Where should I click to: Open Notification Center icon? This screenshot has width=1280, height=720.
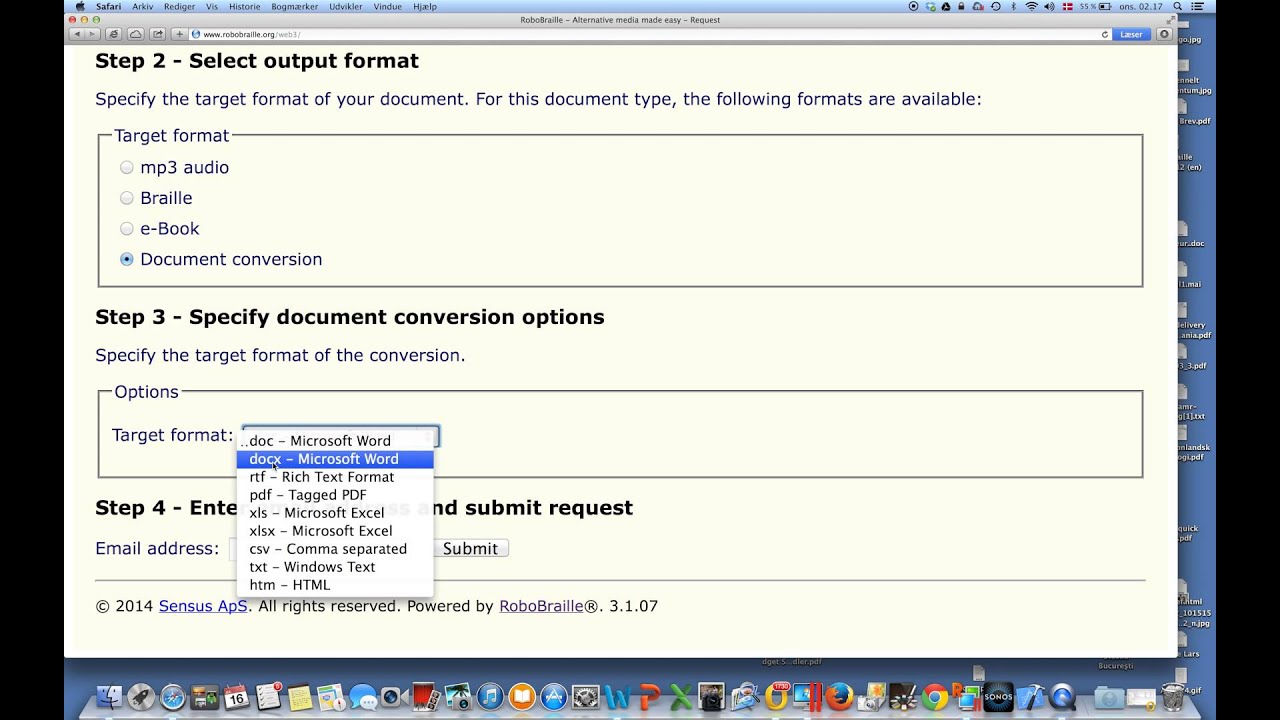[x=1197, y=6]
